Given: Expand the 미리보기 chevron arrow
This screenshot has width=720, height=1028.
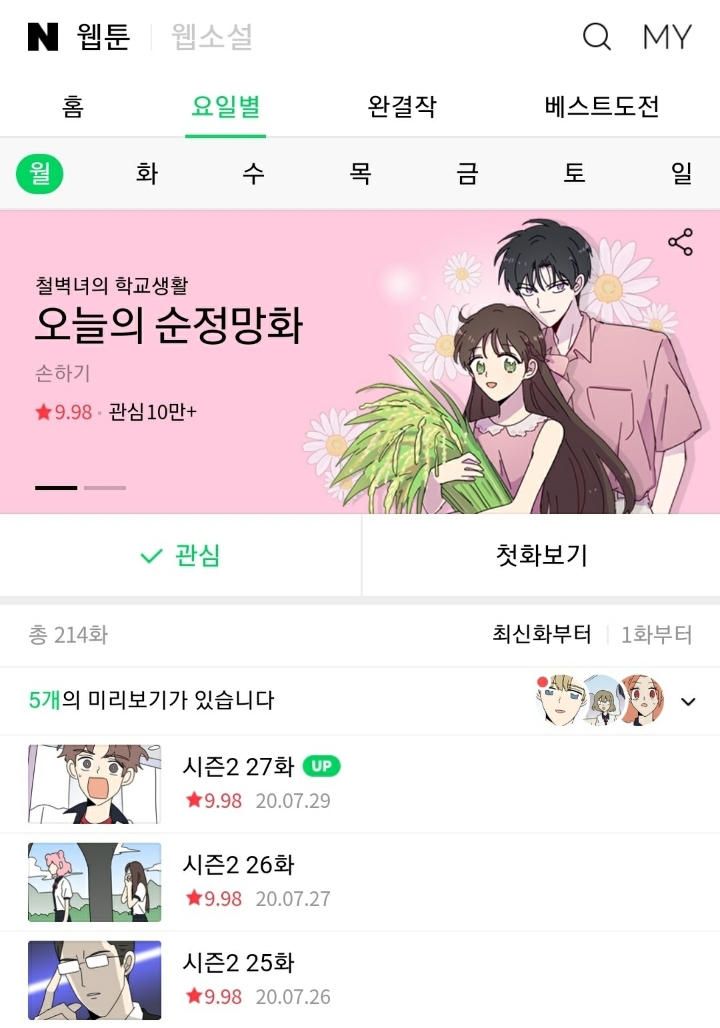Looking at the screenshot, I should pos(688,702).
